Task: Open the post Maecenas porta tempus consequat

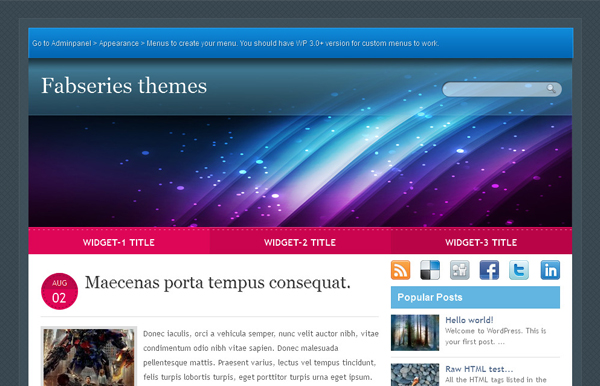Action: [x=217, y=283]
